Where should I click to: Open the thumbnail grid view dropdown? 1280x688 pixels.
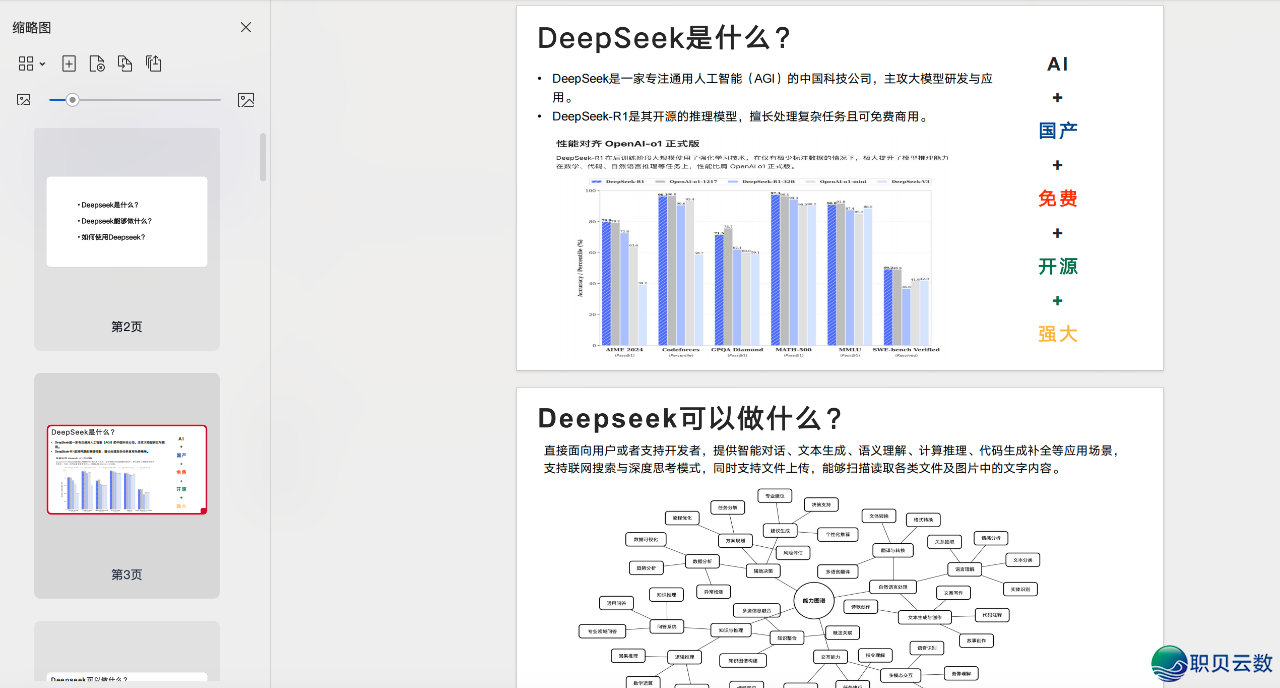click(32, 64)
